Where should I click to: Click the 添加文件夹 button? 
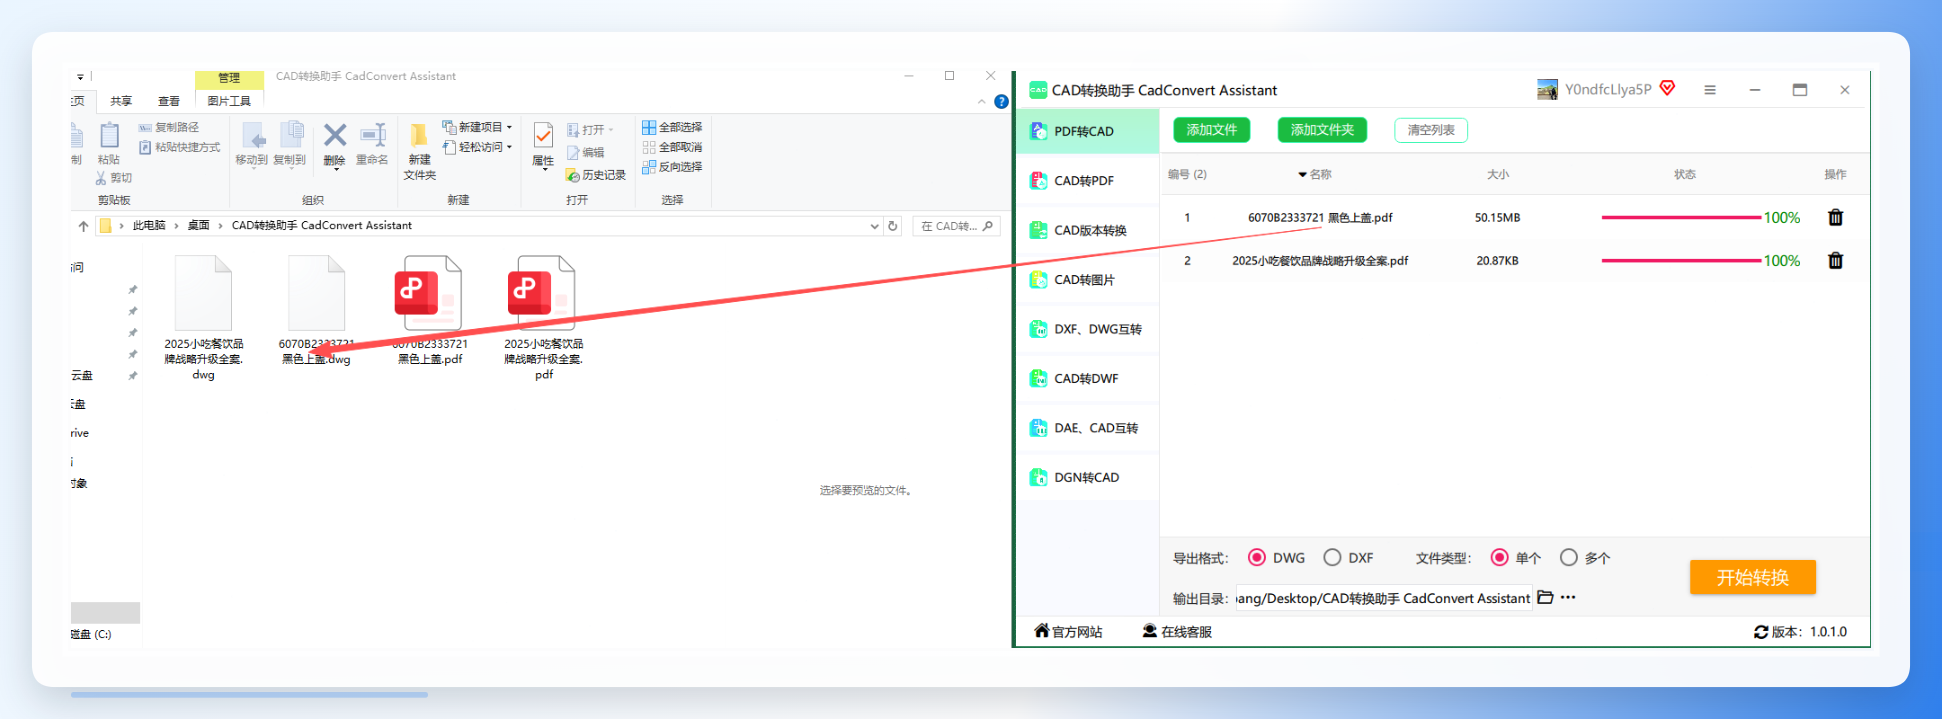click(1322, 130)
